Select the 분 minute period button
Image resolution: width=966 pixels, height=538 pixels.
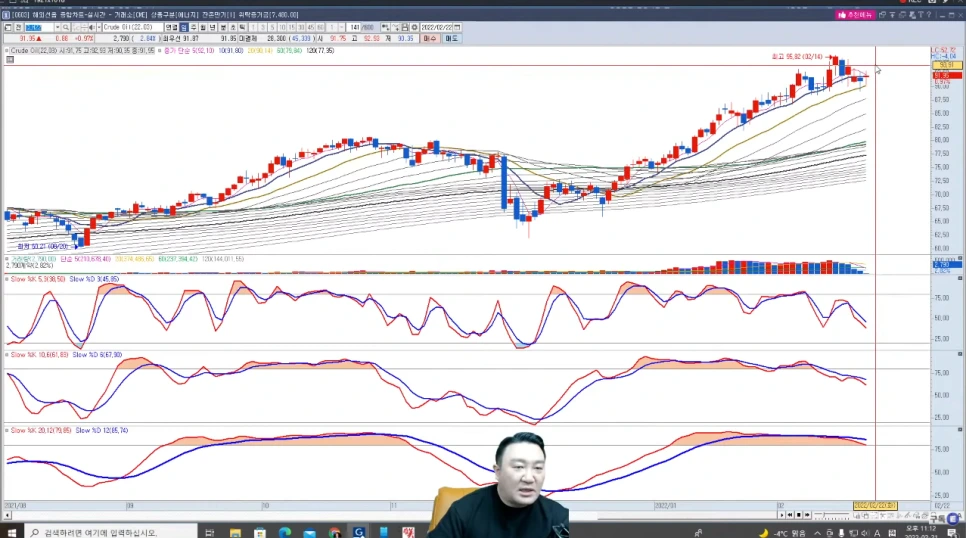pyautogui.click(x=223, y=28)
